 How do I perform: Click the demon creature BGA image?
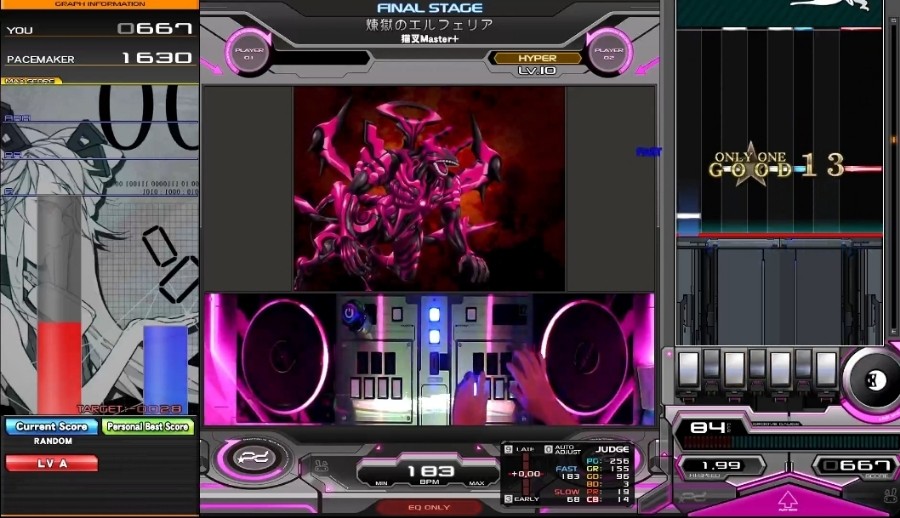point(429,188)
